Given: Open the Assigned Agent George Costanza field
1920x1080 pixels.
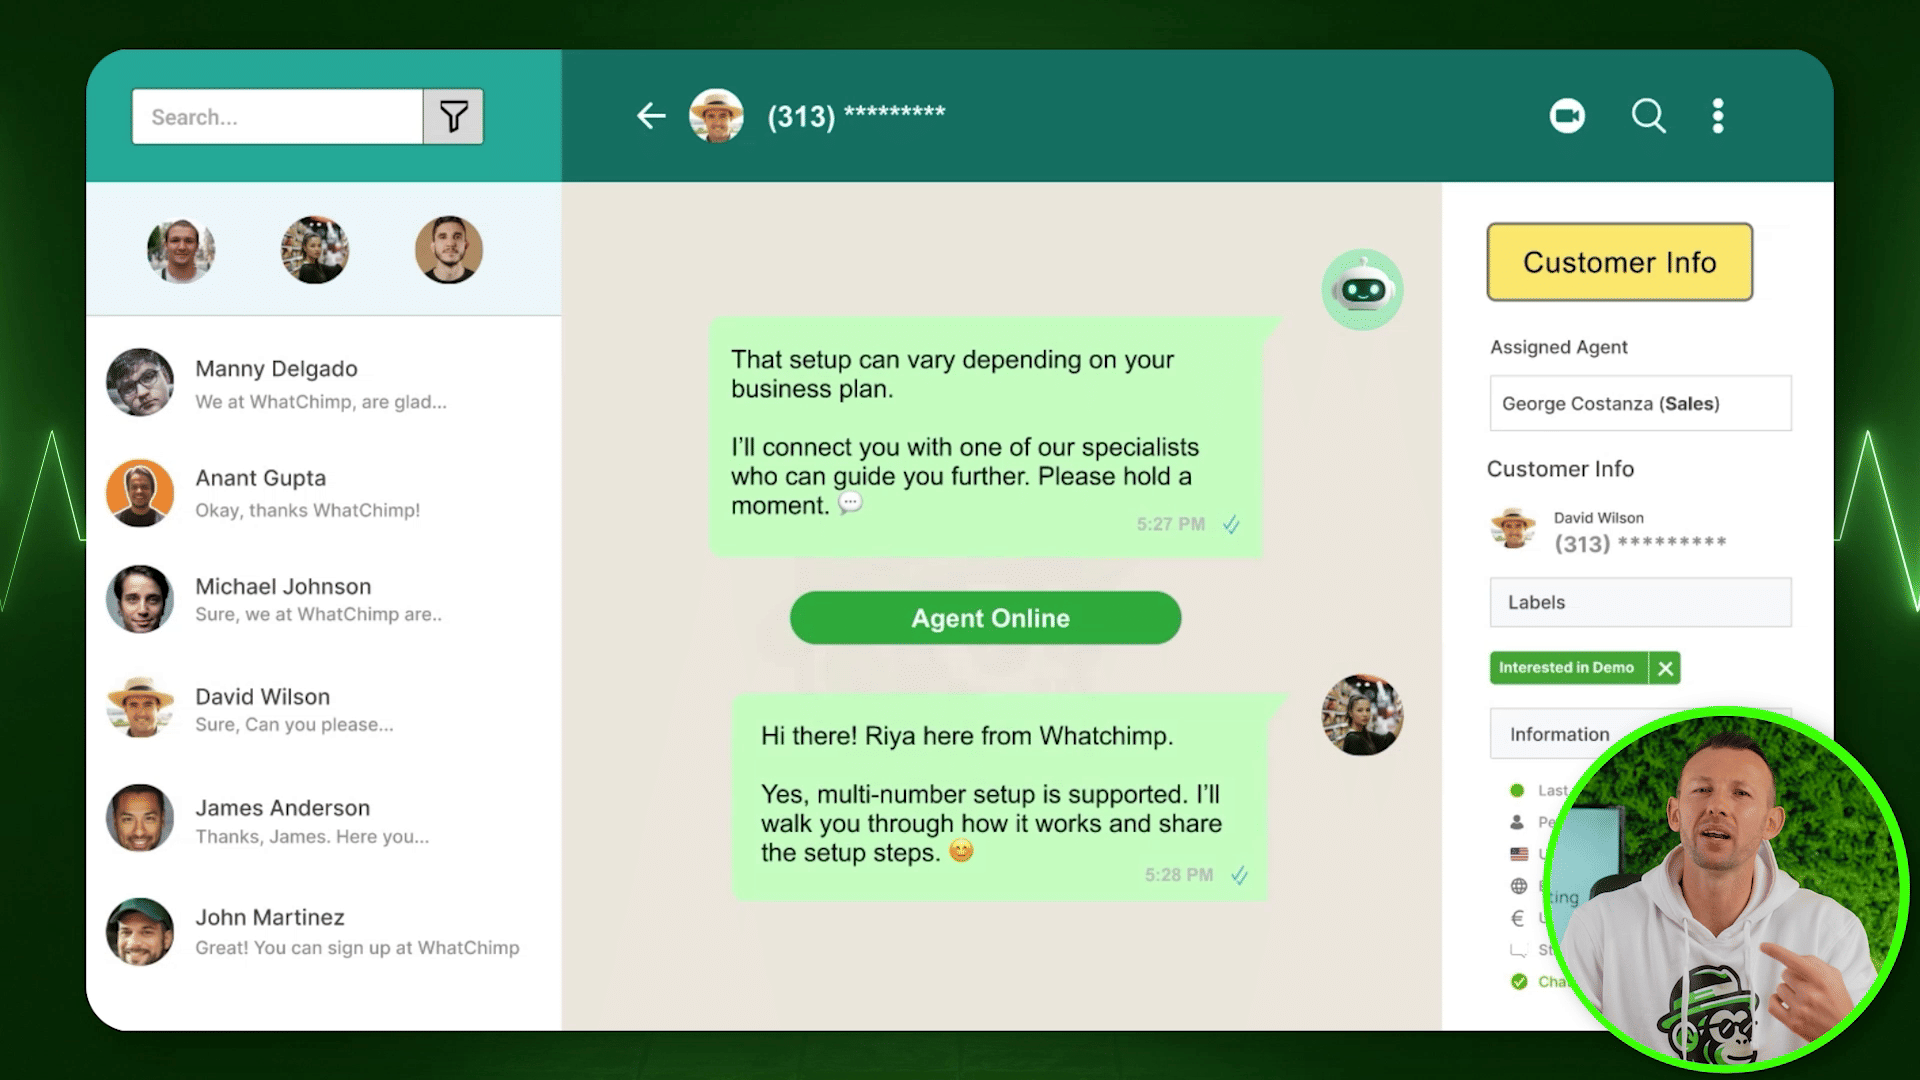Looking at the screenshot, I should click(1640, 403).
